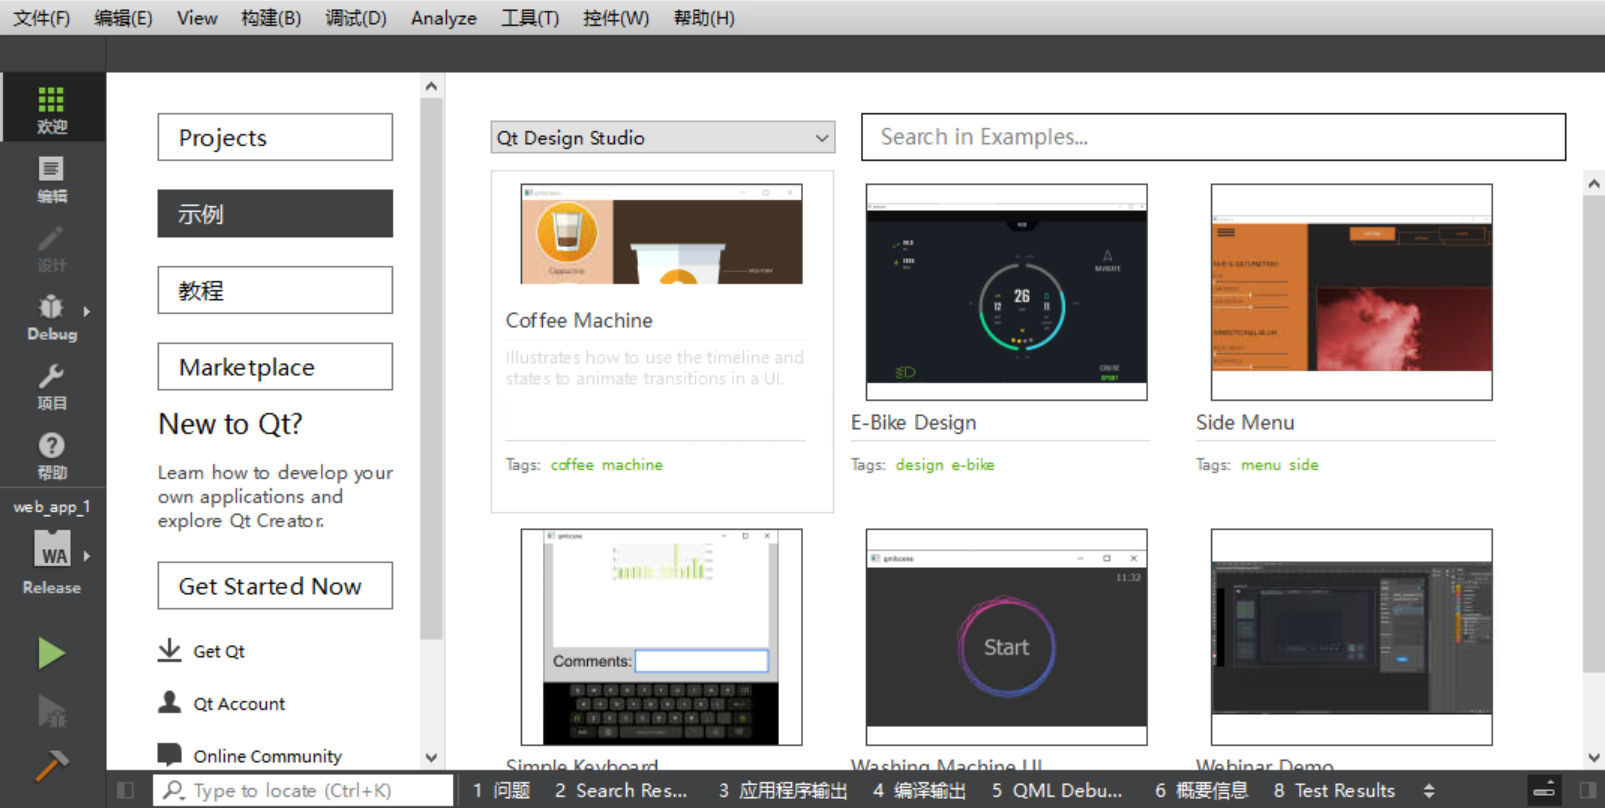Open the 2 Search Results output pane
The image size is (1605, 808).
click(621, 790)
